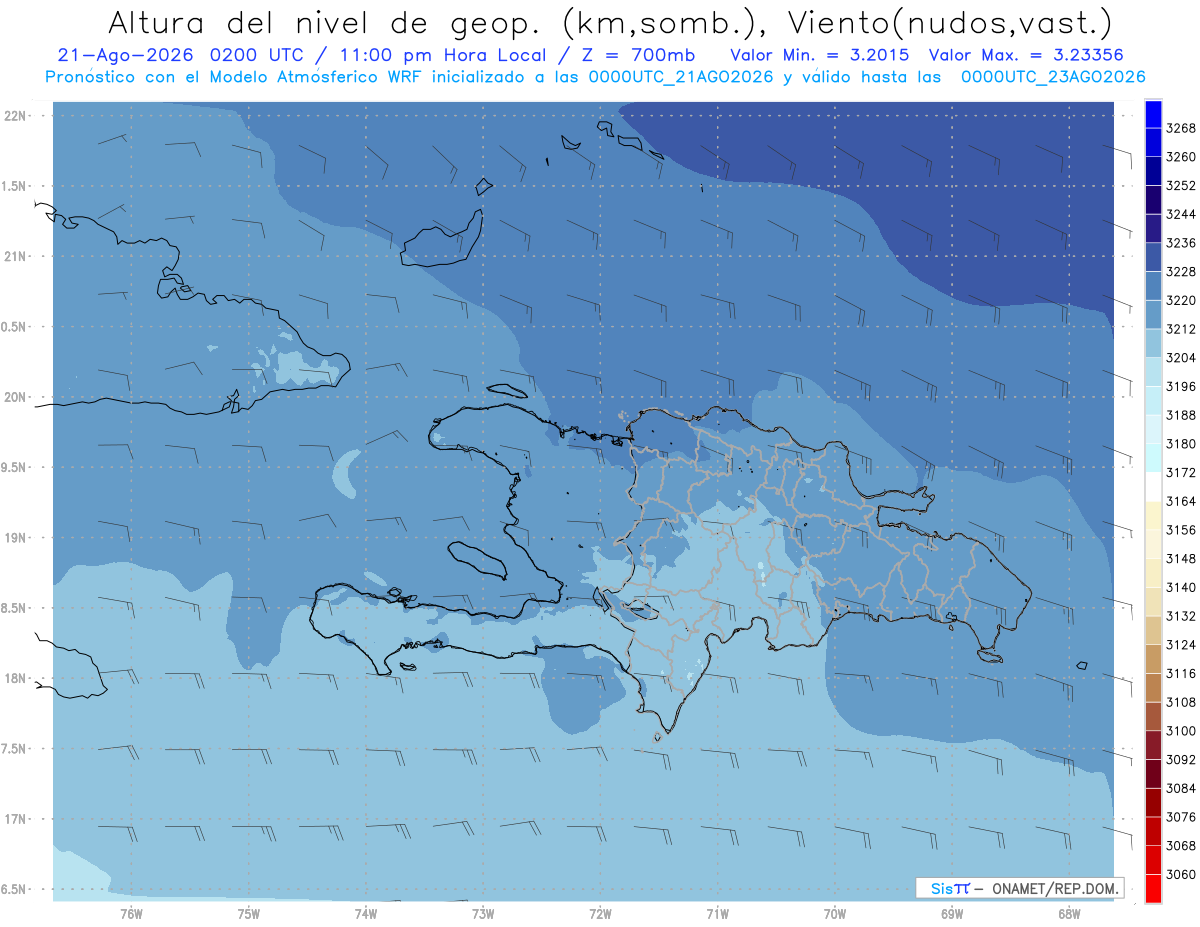Viewport: 1200px width, 927px height.
Task: Click the '74W' longitude label
Action: click(x=366, y=913)
